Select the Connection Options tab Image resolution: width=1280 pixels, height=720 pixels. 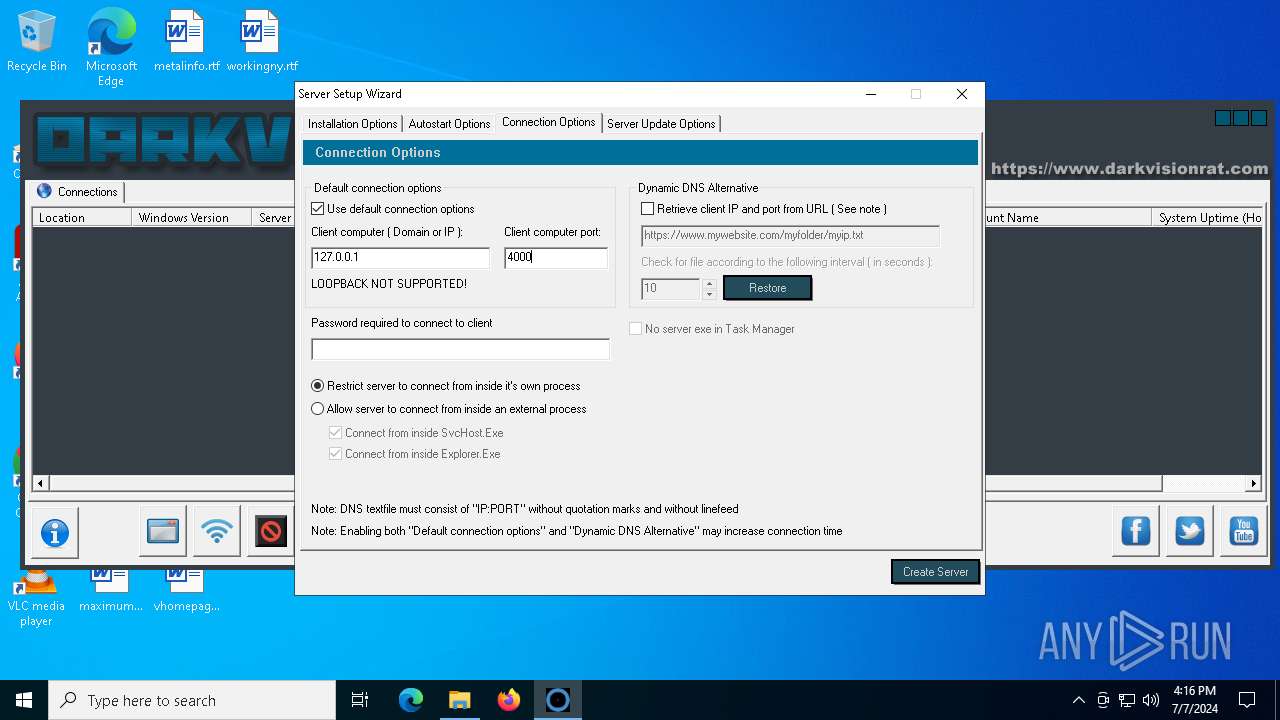coord(548,122)
